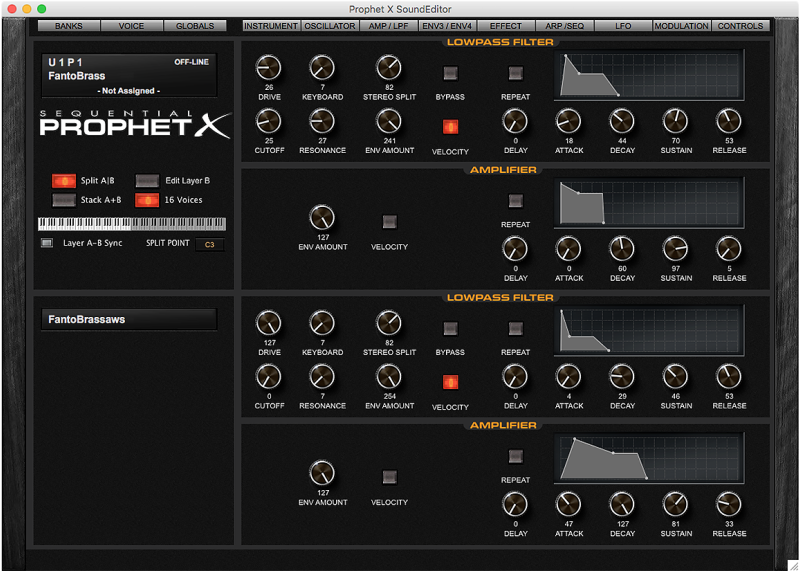Switch to the Oscillator tab
800x571 pixels.
[x=330, y=26]
